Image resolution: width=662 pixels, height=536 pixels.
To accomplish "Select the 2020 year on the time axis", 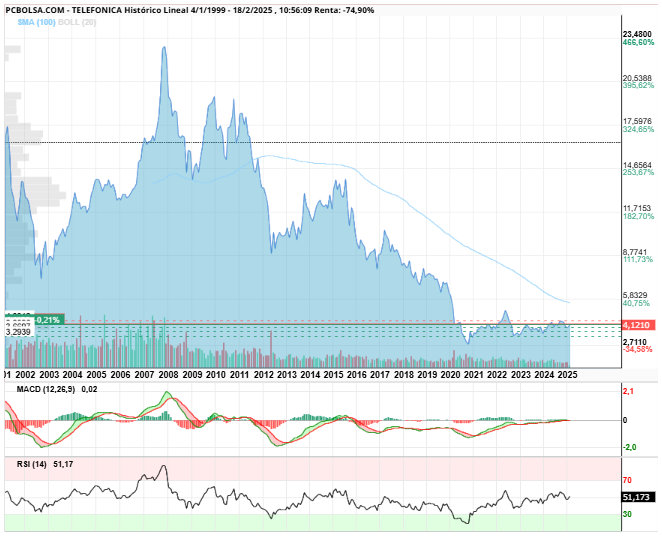I will click(x=451, y=375).
